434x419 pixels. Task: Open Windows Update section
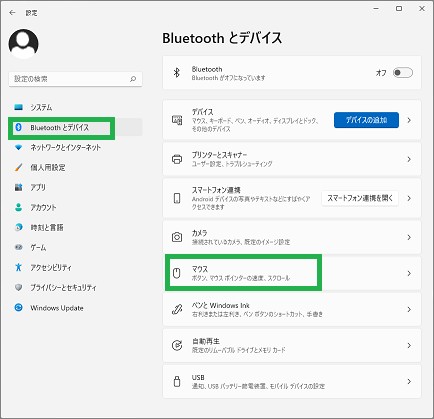tap(76, 307)
